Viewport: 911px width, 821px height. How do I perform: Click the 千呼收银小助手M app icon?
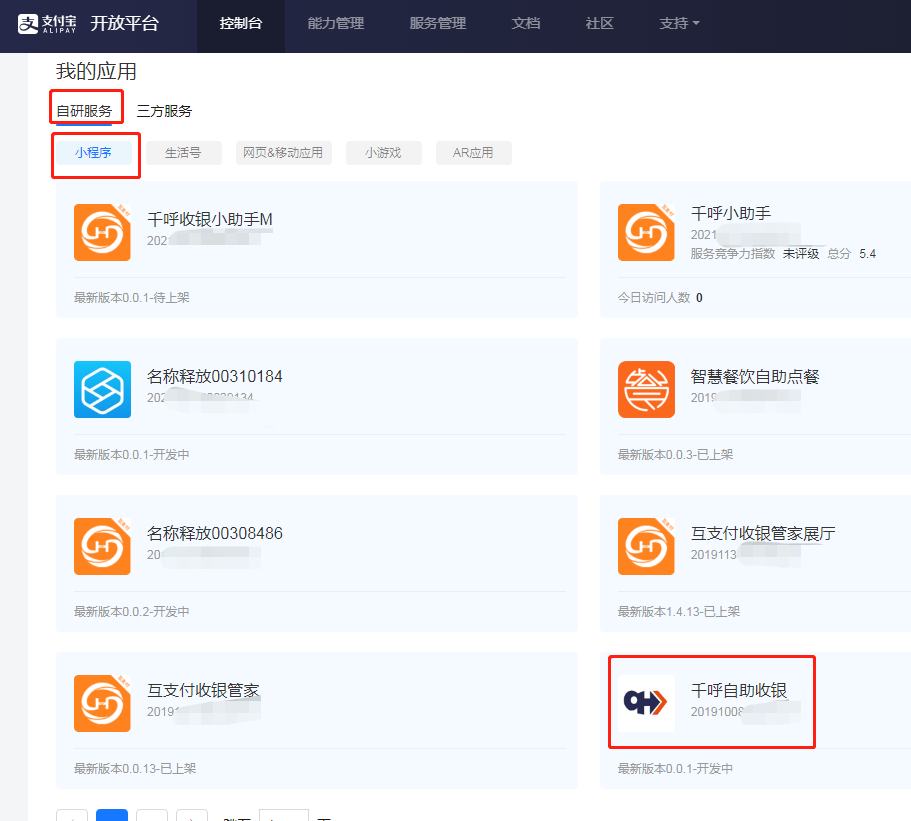point(102,232)
